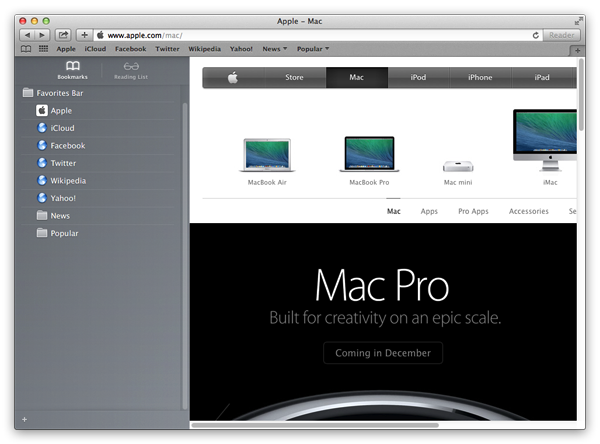
Task: Click the Apps sub-navigation link
Action: (429, 211)
